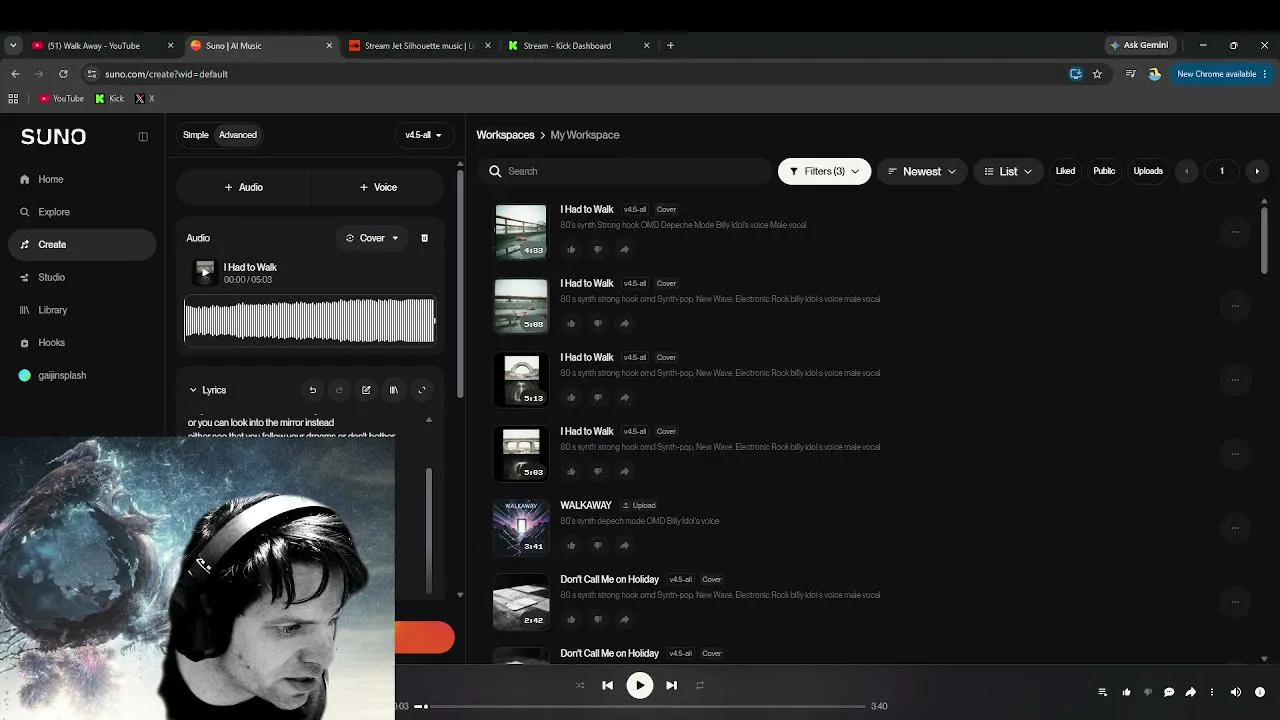Collapse the Lyrics section
The image size is (1280, 720).
(208, 390)
